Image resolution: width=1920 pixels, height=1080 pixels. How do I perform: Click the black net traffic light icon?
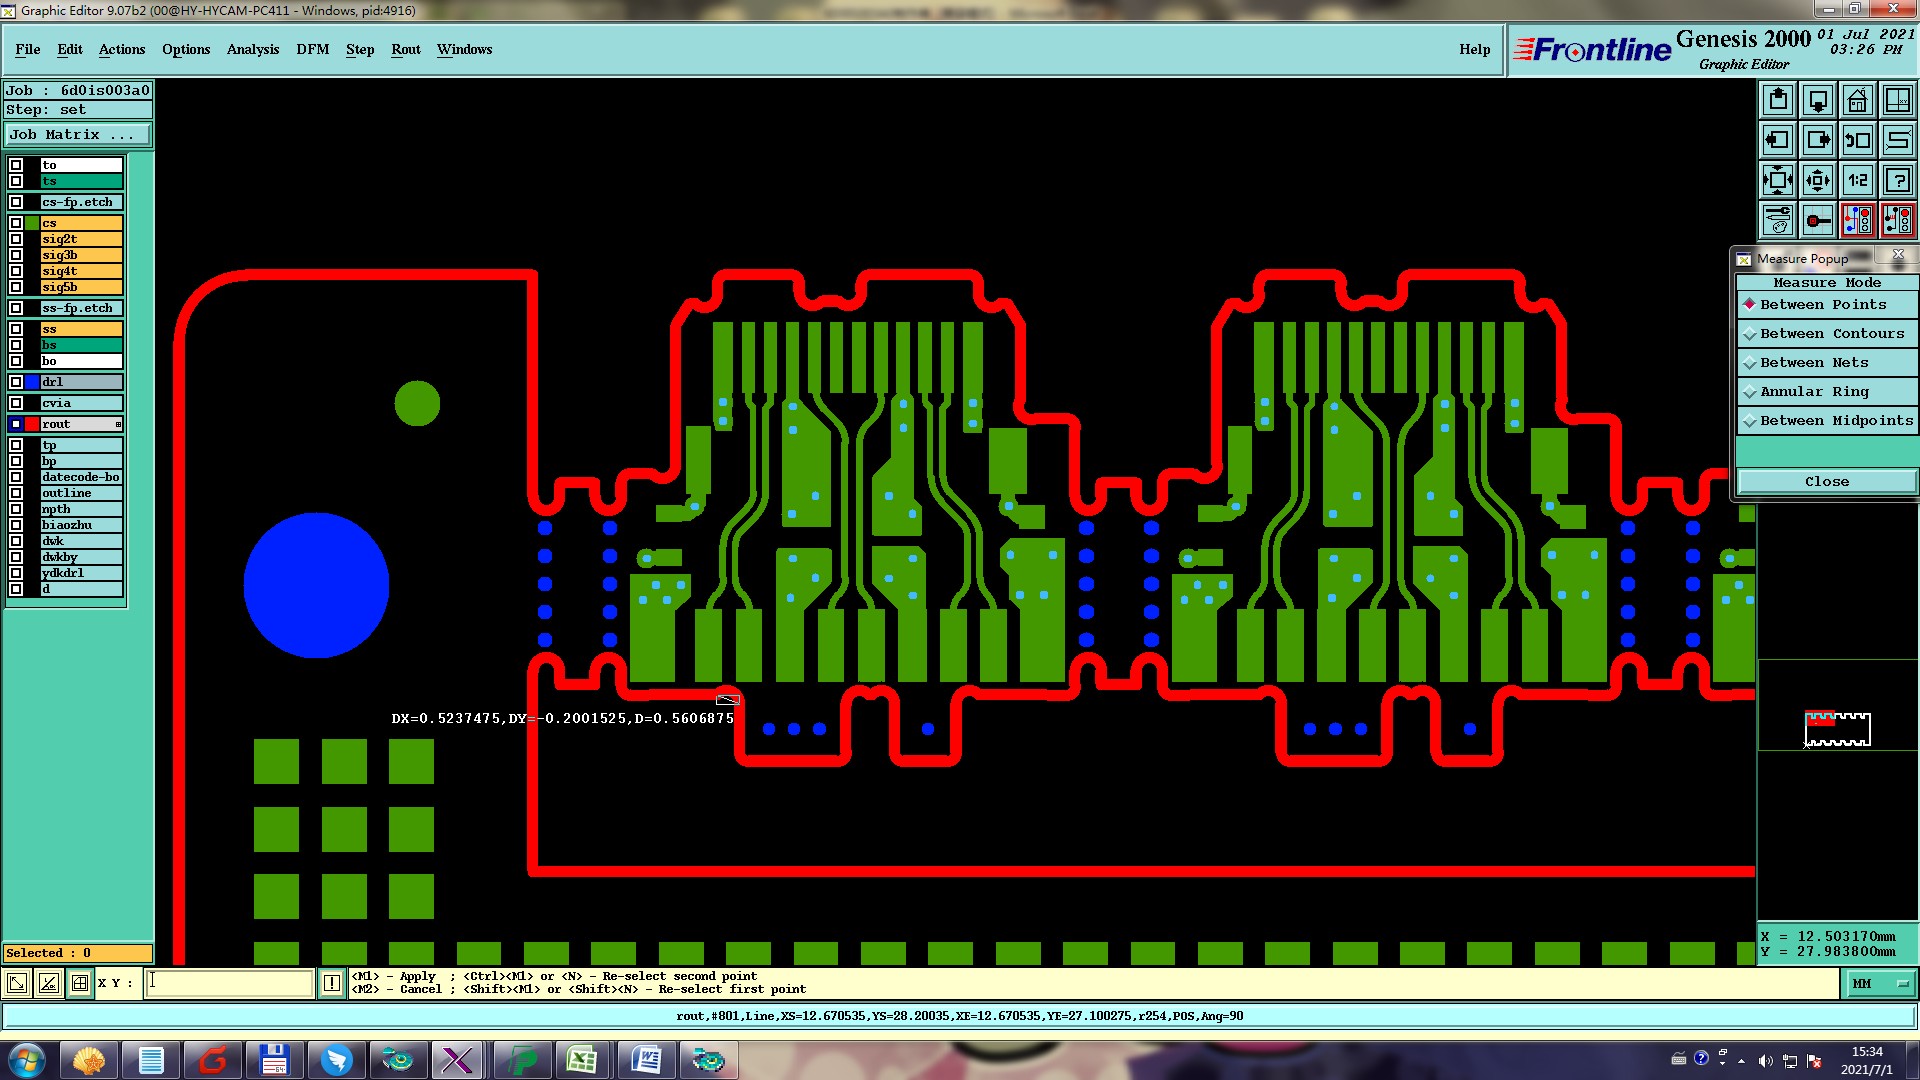tap(1898, 220)
